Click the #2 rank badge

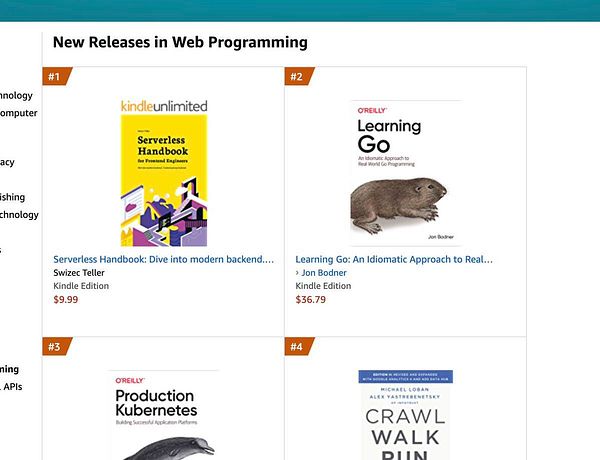[x=297, y=77]
